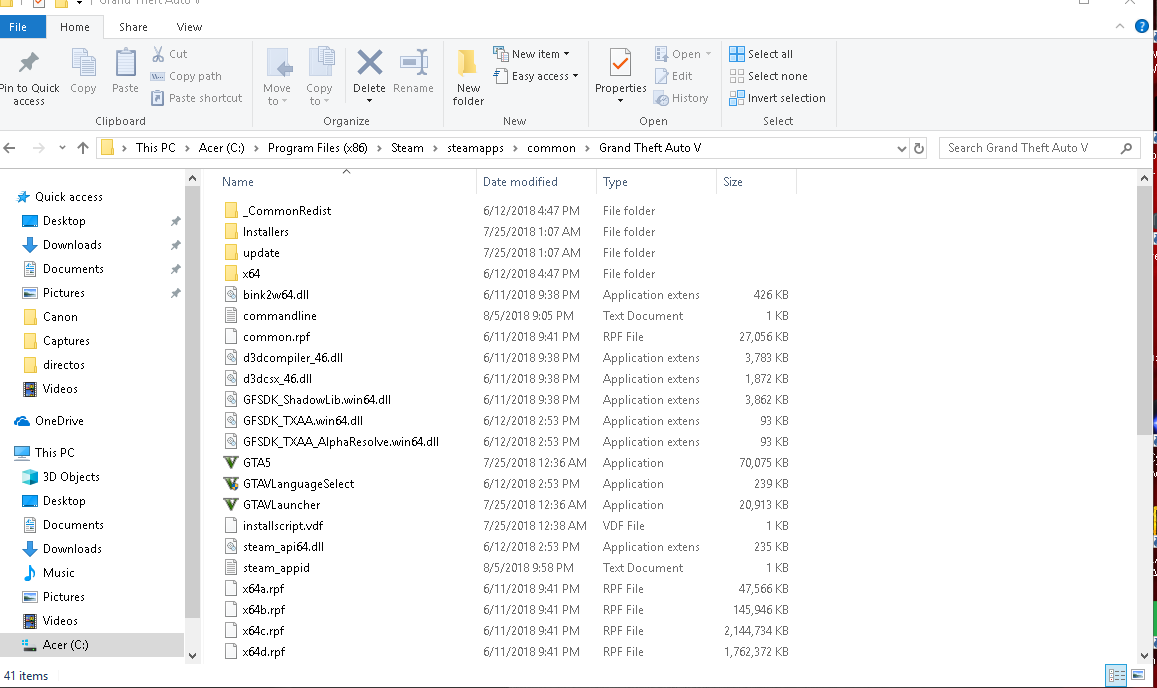Open the address bar history dropdown
Screen dimensions: 1157x688
(x=901, y=148)
